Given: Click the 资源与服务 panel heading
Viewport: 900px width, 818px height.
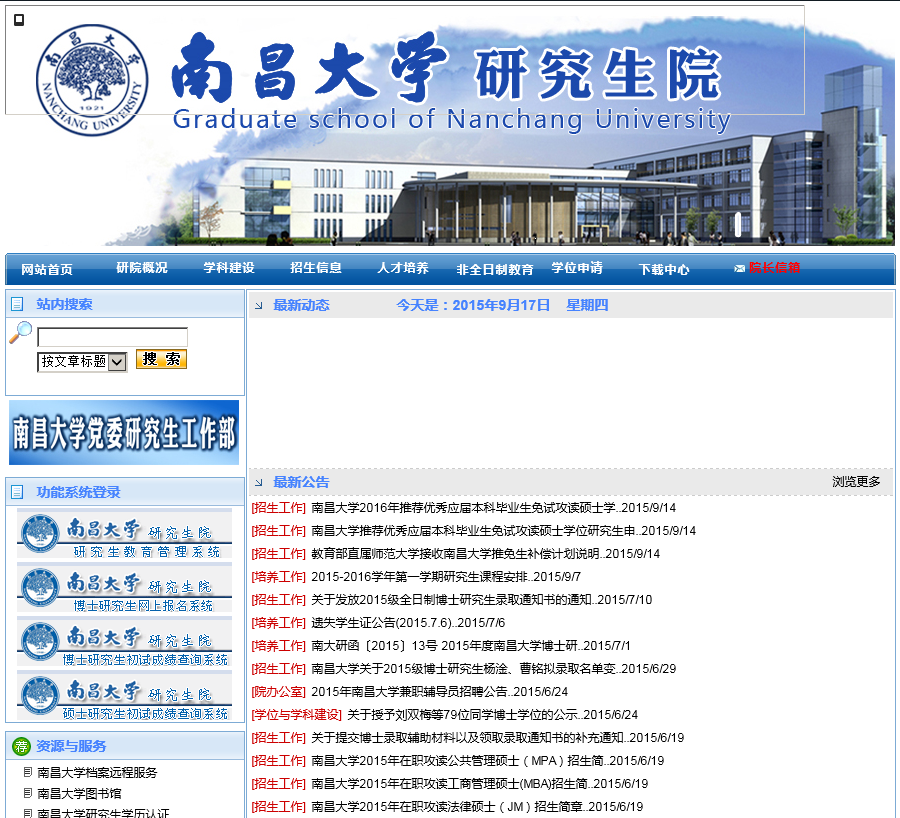Looking at the screenshot, I should tap(71, 746).
